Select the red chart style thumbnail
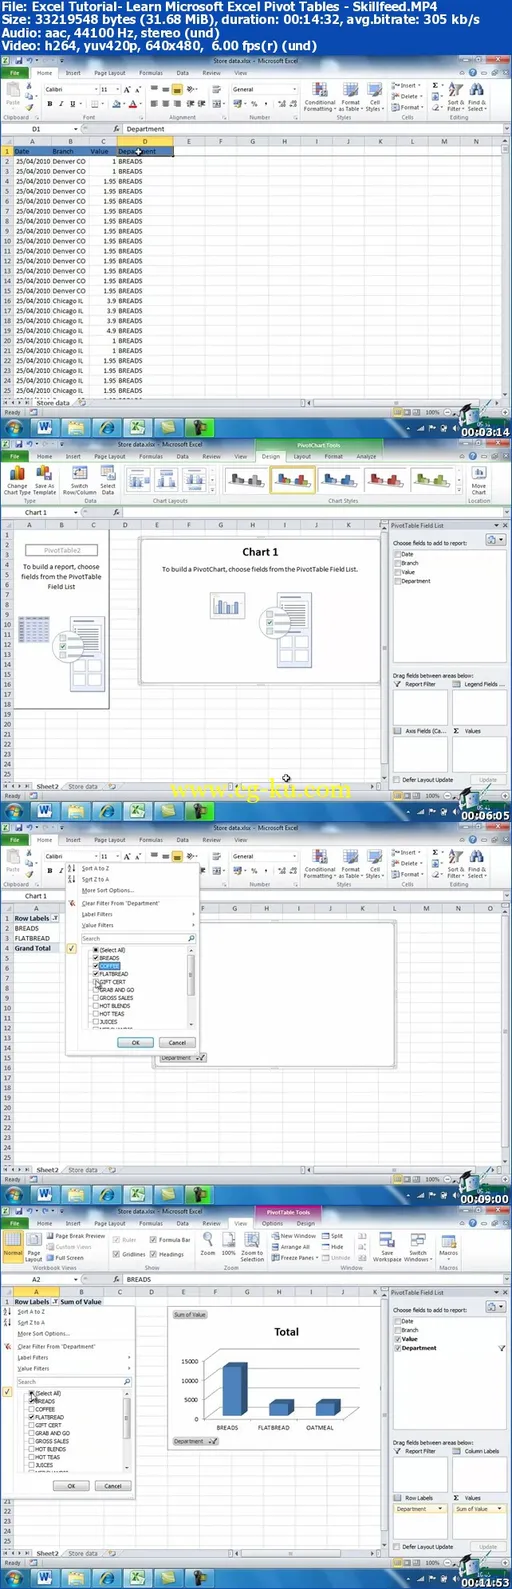Image resolution: width=512 pixels, height=1589 pixels. point(385,480)
